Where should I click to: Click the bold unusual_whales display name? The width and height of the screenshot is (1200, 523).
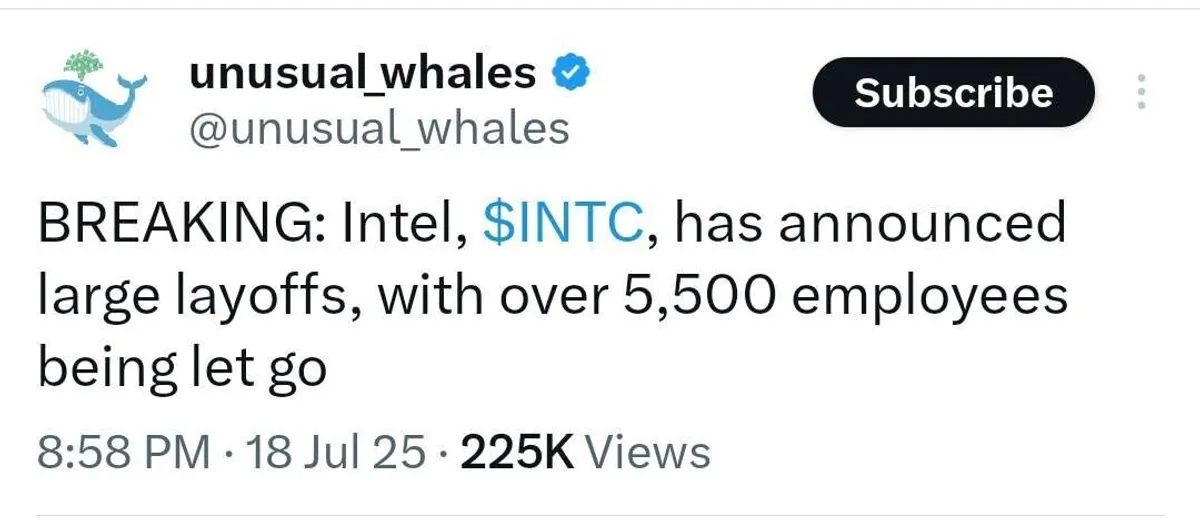coord(363,73)
